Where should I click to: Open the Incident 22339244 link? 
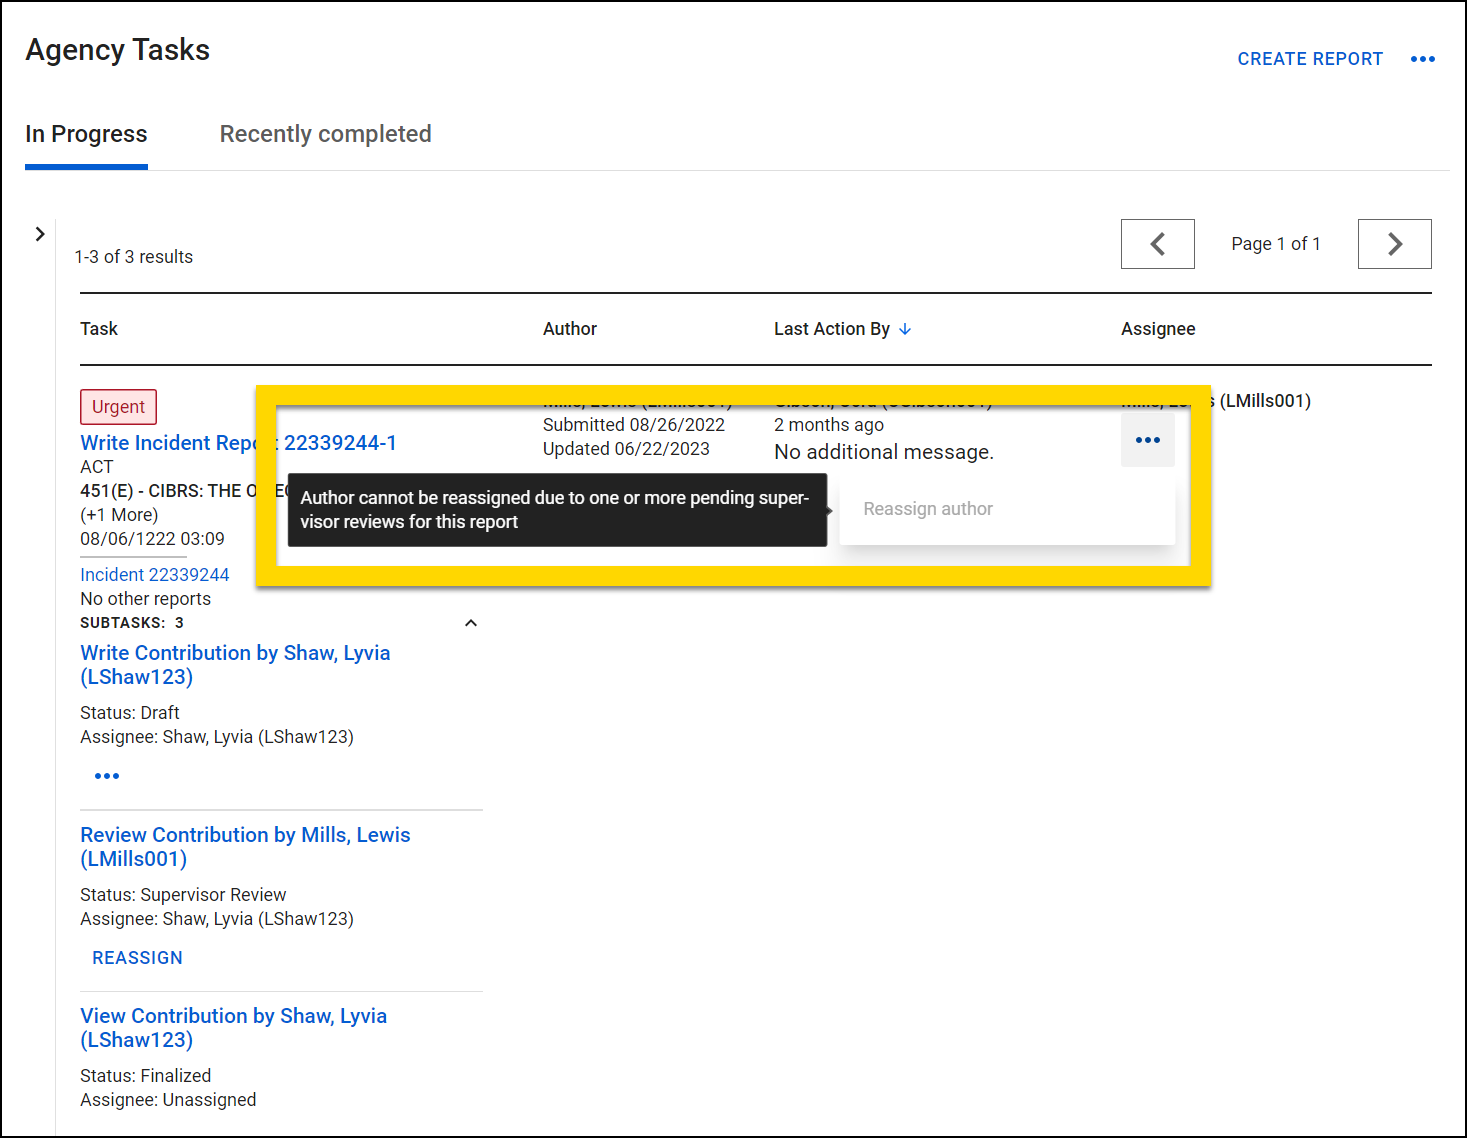click(x=154, y=575)
